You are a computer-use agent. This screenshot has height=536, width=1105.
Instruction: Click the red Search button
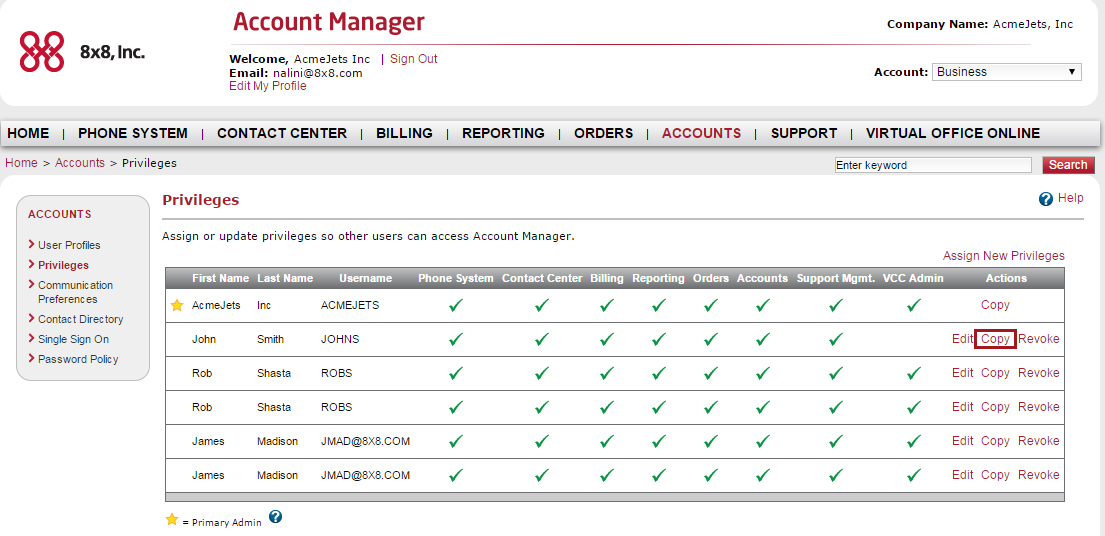[1068, 165]
